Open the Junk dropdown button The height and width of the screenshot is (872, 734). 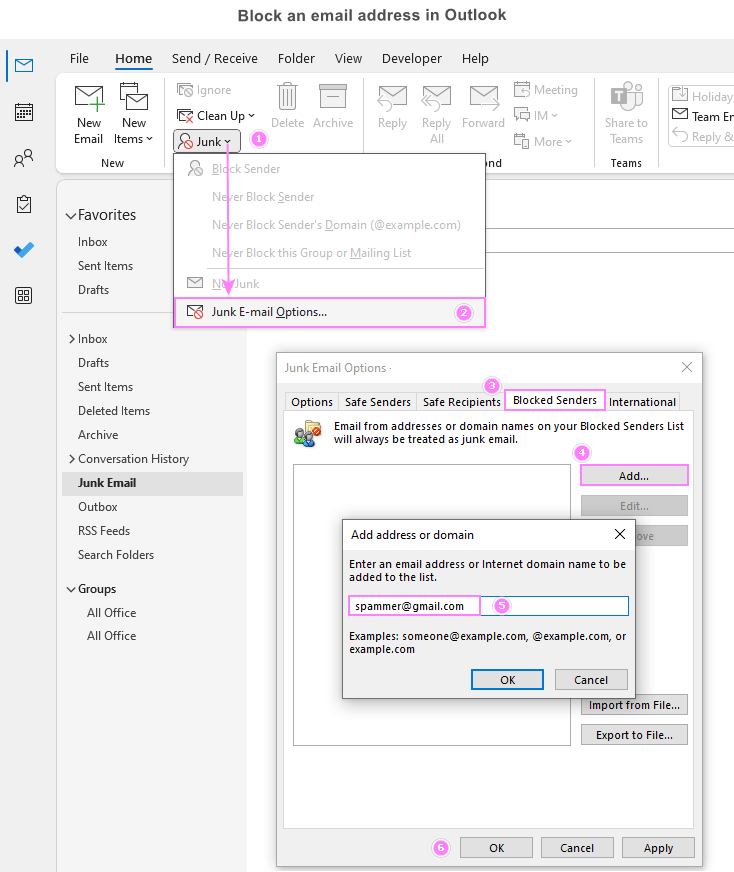[207, 141]
